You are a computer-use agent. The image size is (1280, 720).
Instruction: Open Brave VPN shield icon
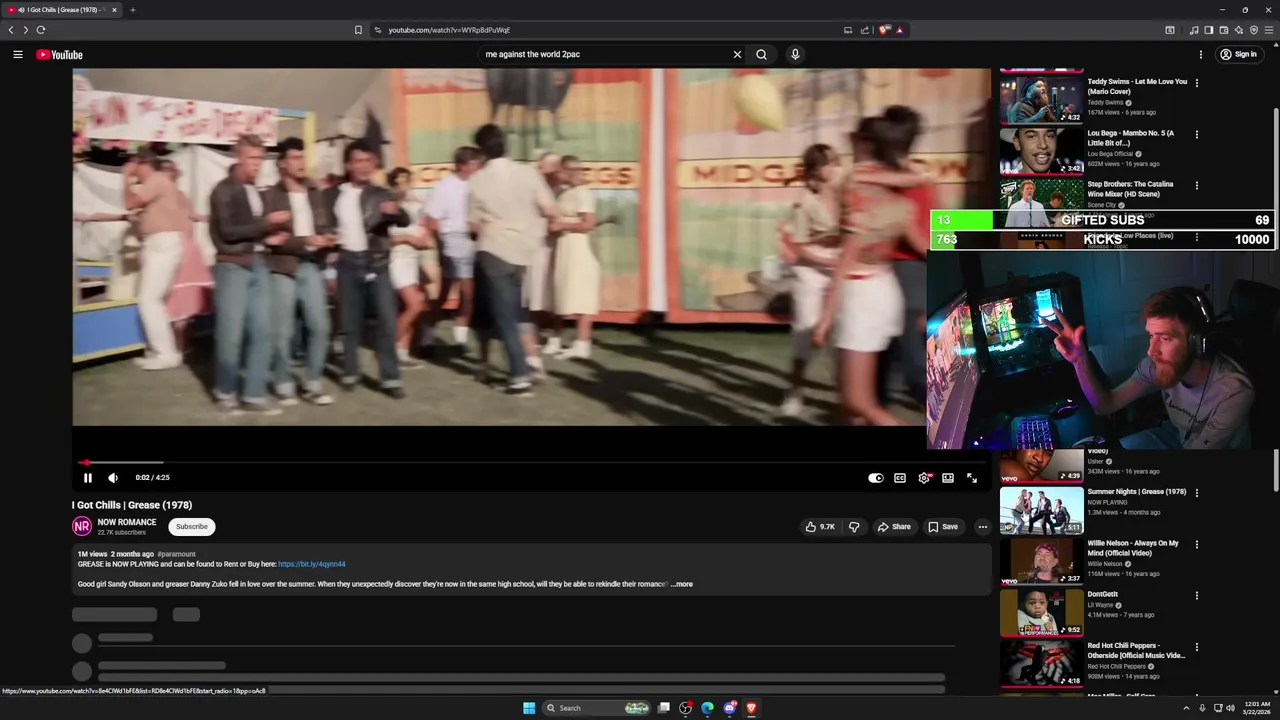(x=1254, y=30)
